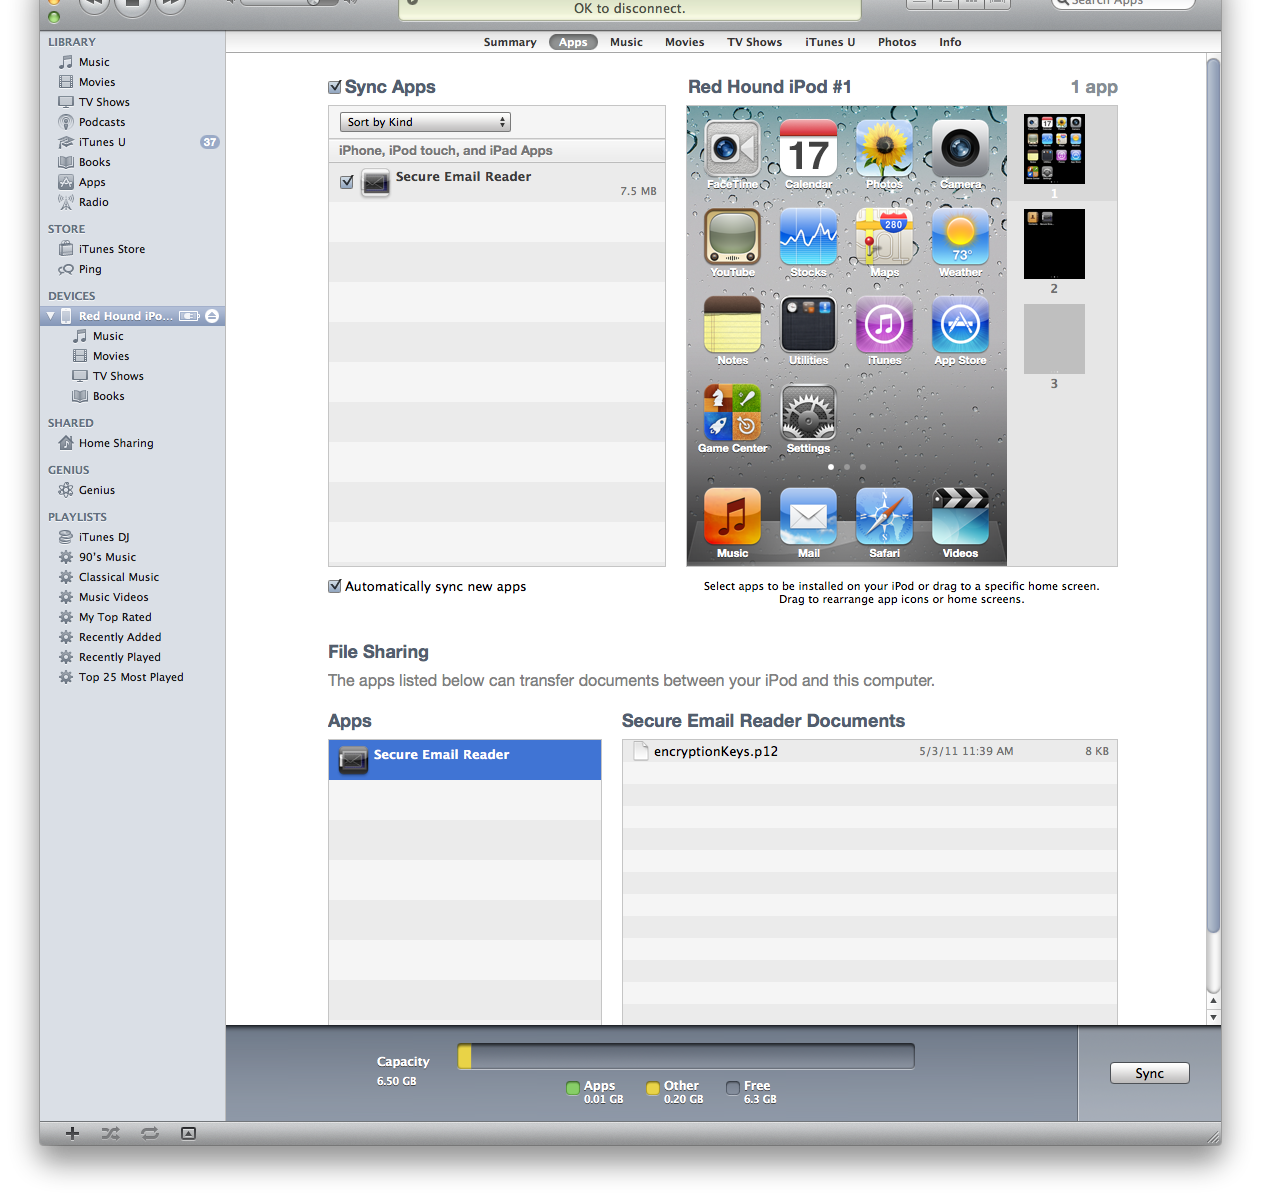
Task: Select the Settings gear app icon
Action: click(808, 413)
